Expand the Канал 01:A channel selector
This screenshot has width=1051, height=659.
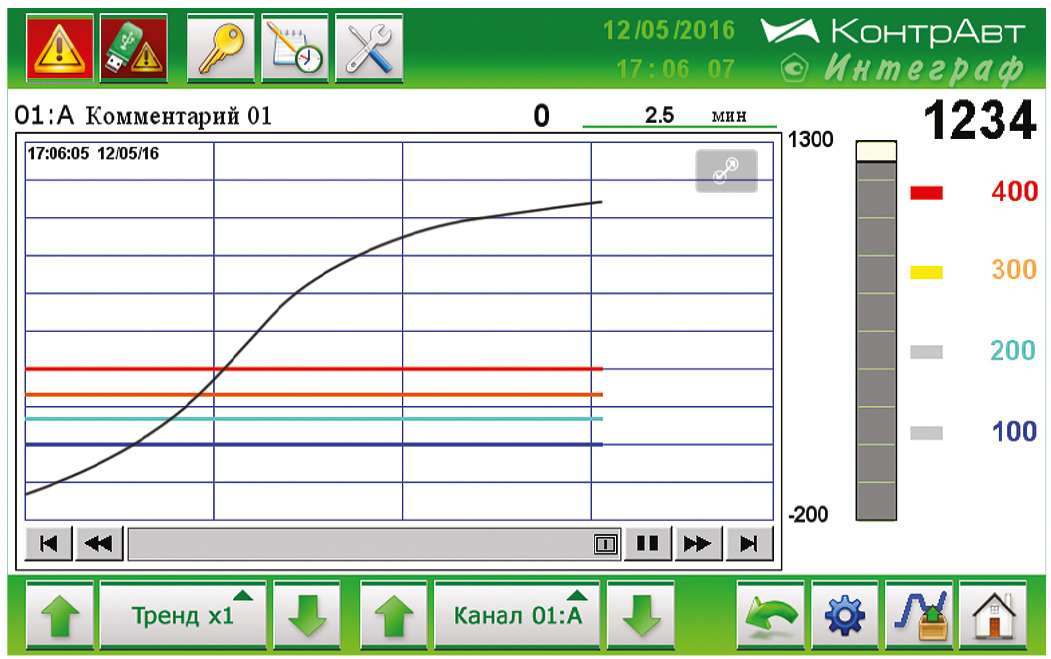[517, 613]
